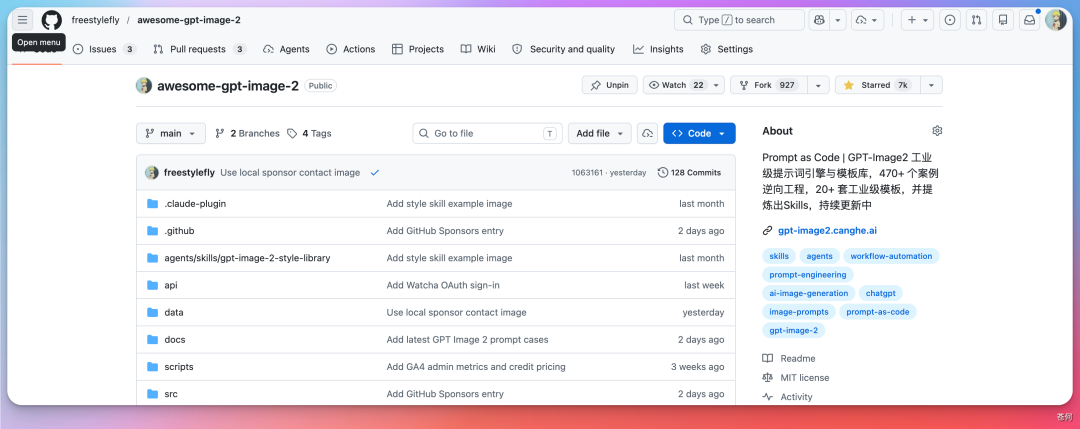View 2 Branches link

247,134
